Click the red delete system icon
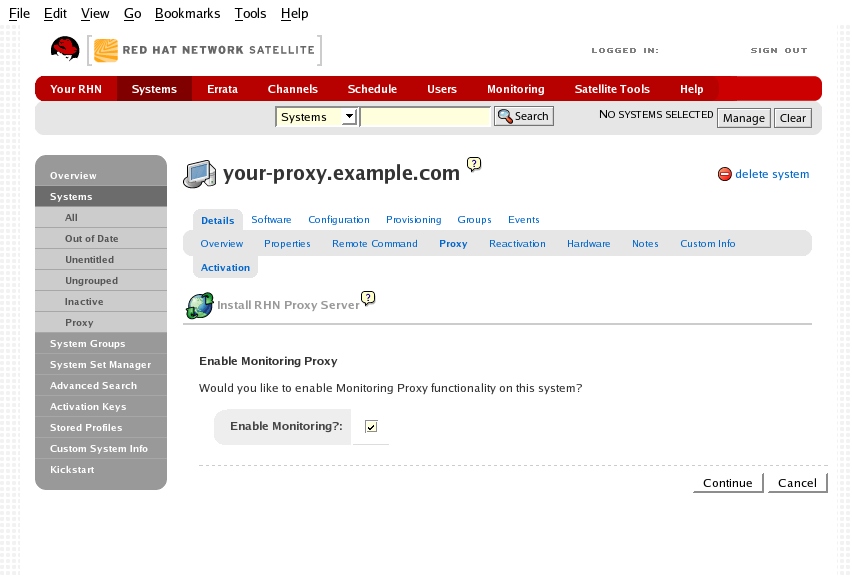 pos(724,174)
